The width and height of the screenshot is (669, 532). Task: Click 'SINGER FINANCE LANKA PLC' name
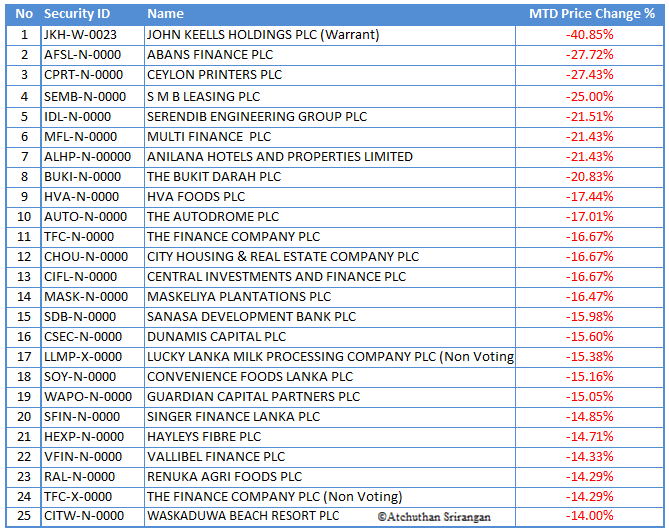tap(233, 417)
